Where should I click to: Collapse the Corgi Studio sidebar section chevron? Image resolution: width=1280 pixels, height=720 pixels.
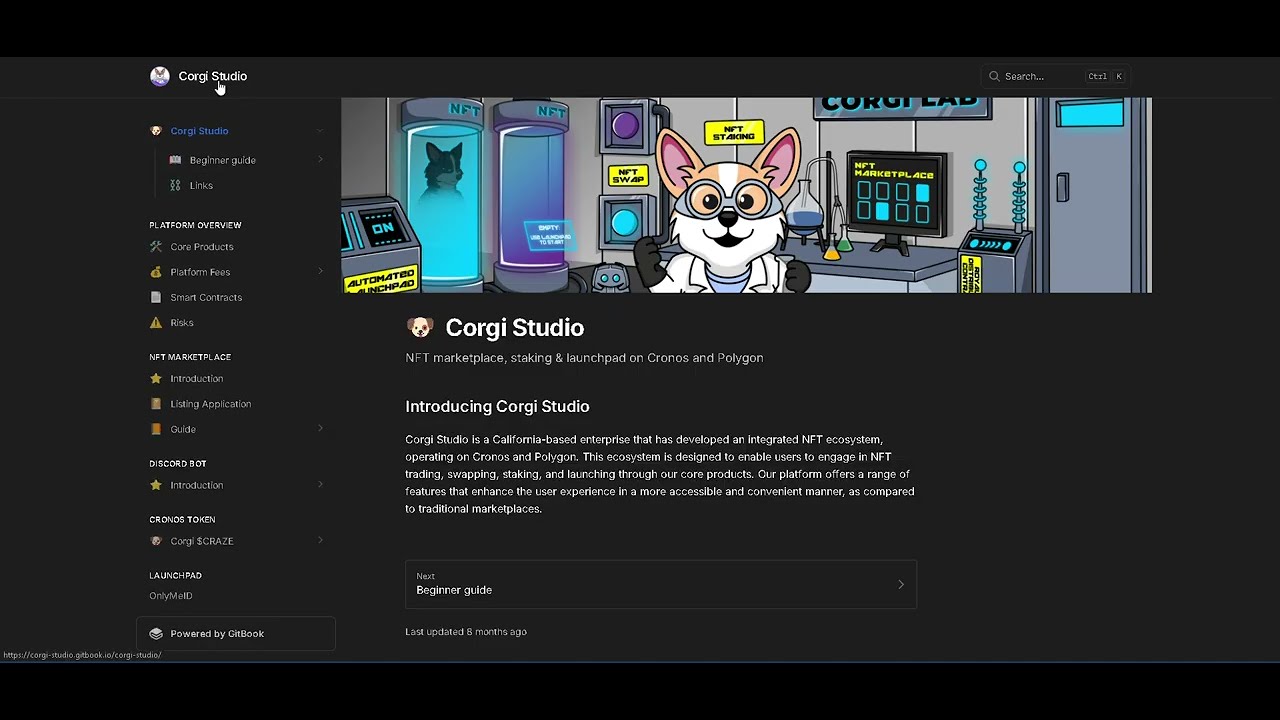click(x=320, y=131)
